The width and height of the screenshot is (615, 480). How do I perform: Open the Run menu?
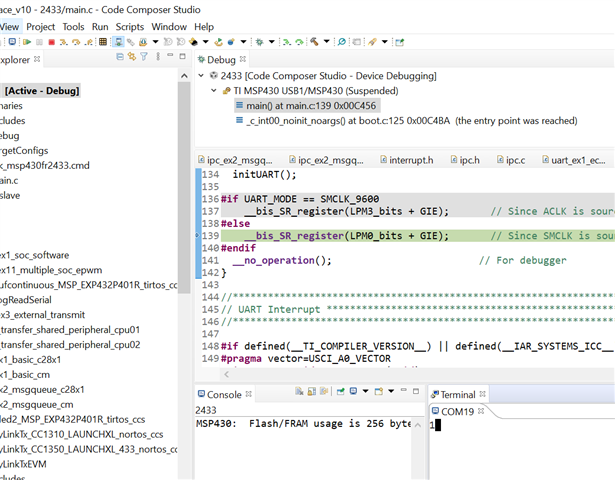tap(100, 26)
